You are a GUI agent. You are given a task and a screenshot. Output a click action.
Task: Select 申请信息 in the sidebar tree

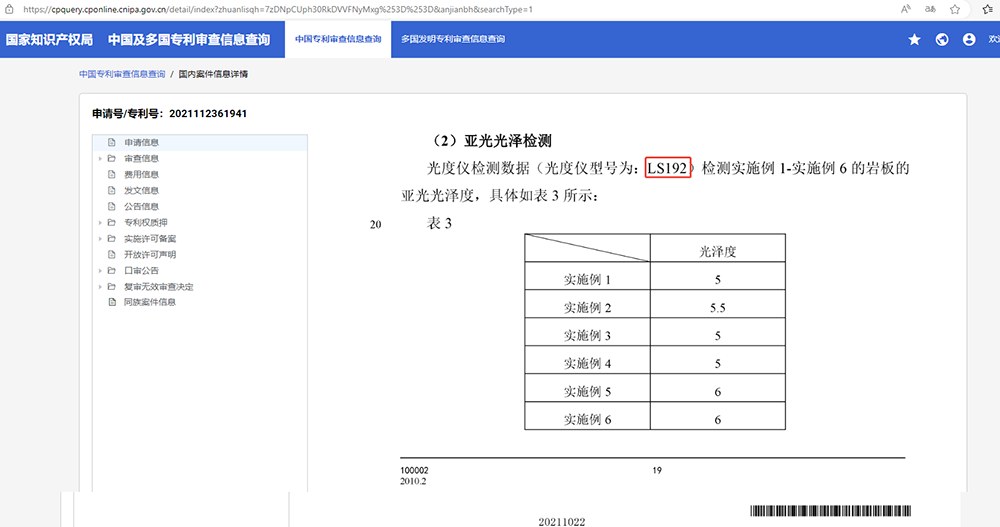click(141, 142)
